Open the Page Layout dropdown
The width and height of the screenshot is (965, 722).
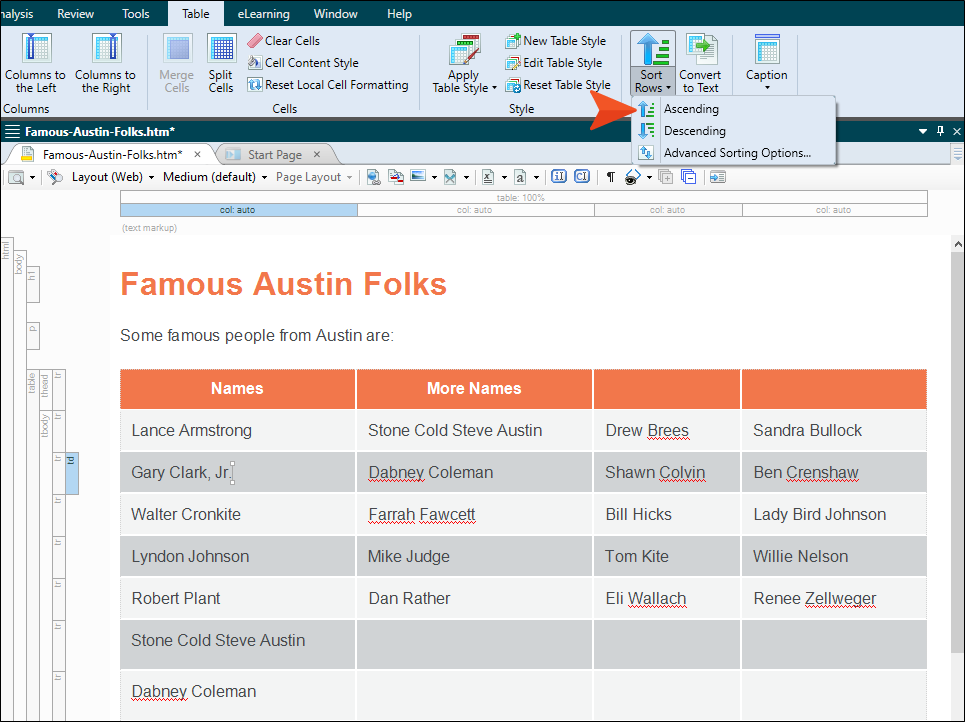click(314, 177)
